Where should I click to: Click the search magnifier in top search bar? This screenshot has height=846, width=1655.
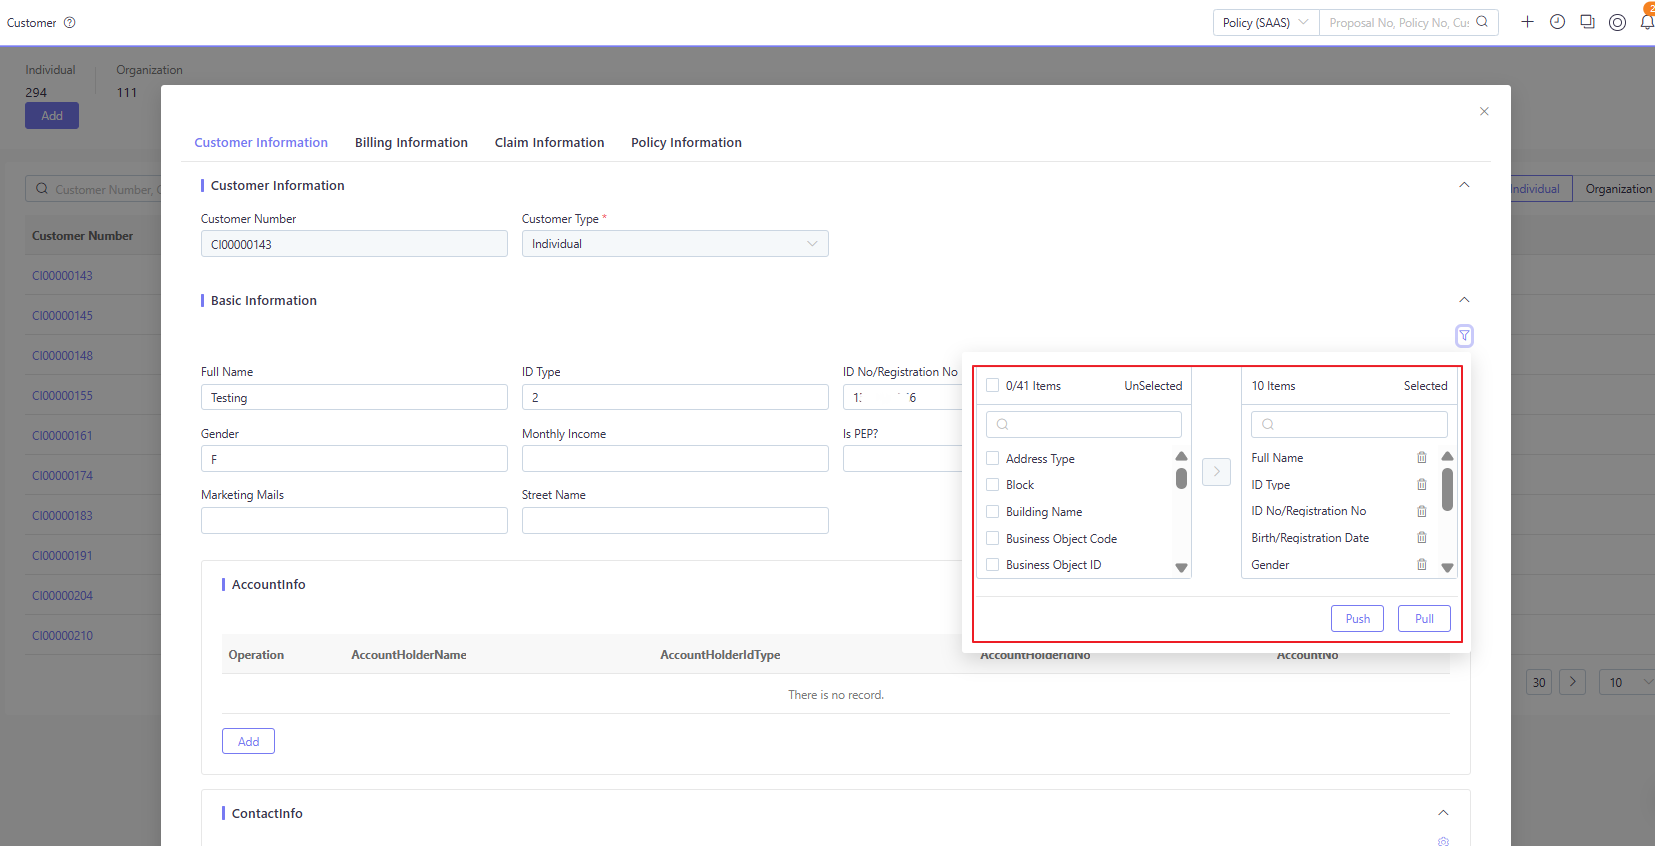(1482, 22)
